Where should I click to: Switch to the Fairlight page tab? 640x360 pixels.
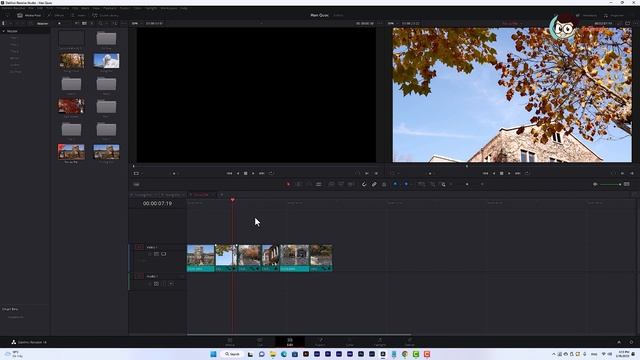point(380,342)
